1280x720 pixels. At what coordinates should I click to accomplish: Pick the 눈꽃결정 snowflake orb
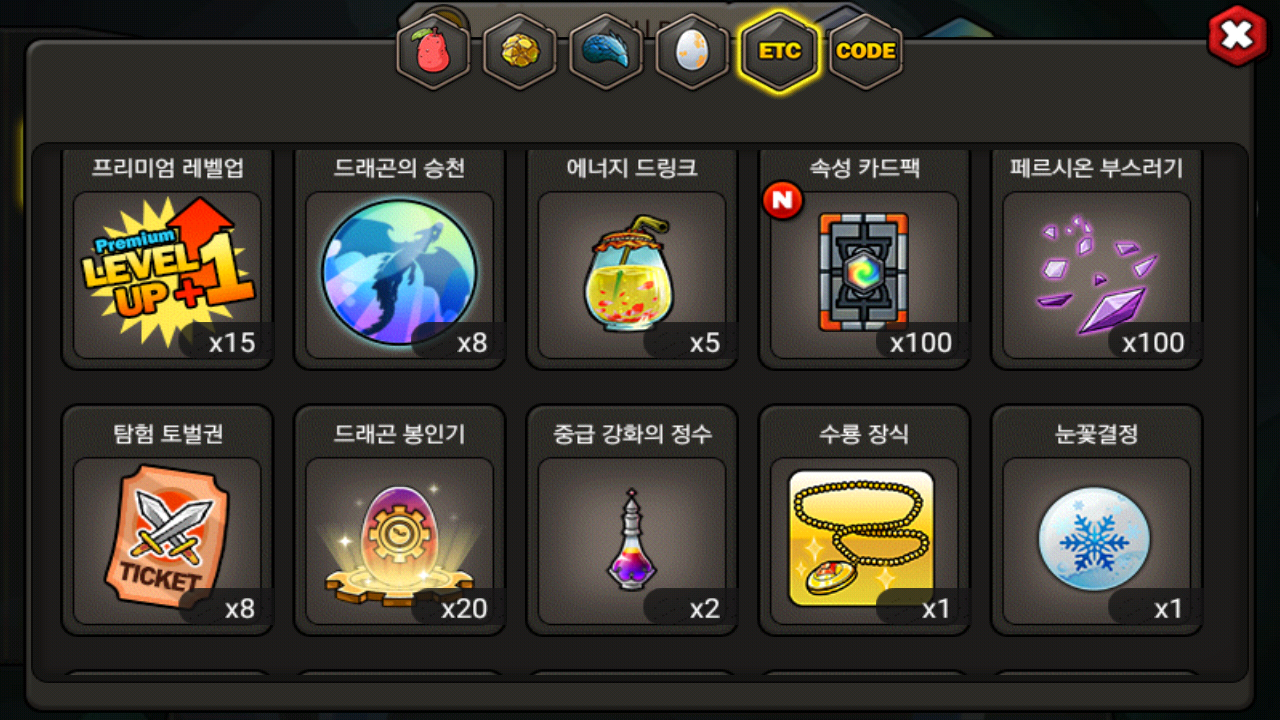1096,520
